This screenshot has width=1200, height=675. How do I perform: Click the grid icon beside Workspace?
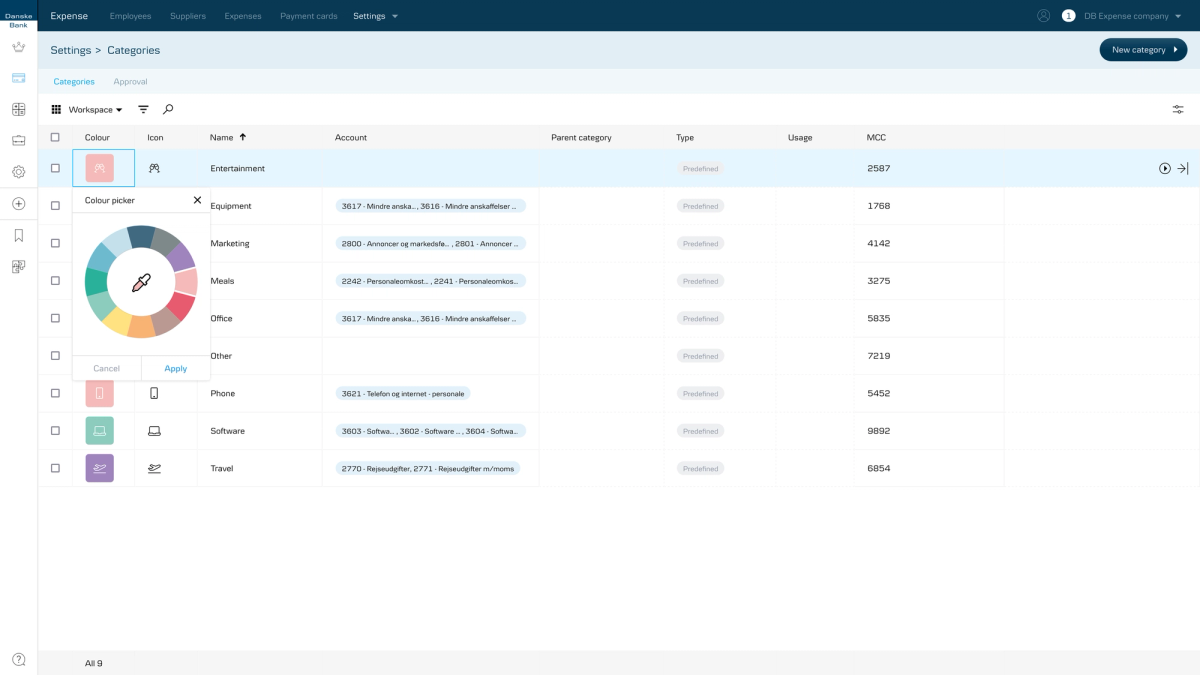pyautogui.click(x=56, y=109)
